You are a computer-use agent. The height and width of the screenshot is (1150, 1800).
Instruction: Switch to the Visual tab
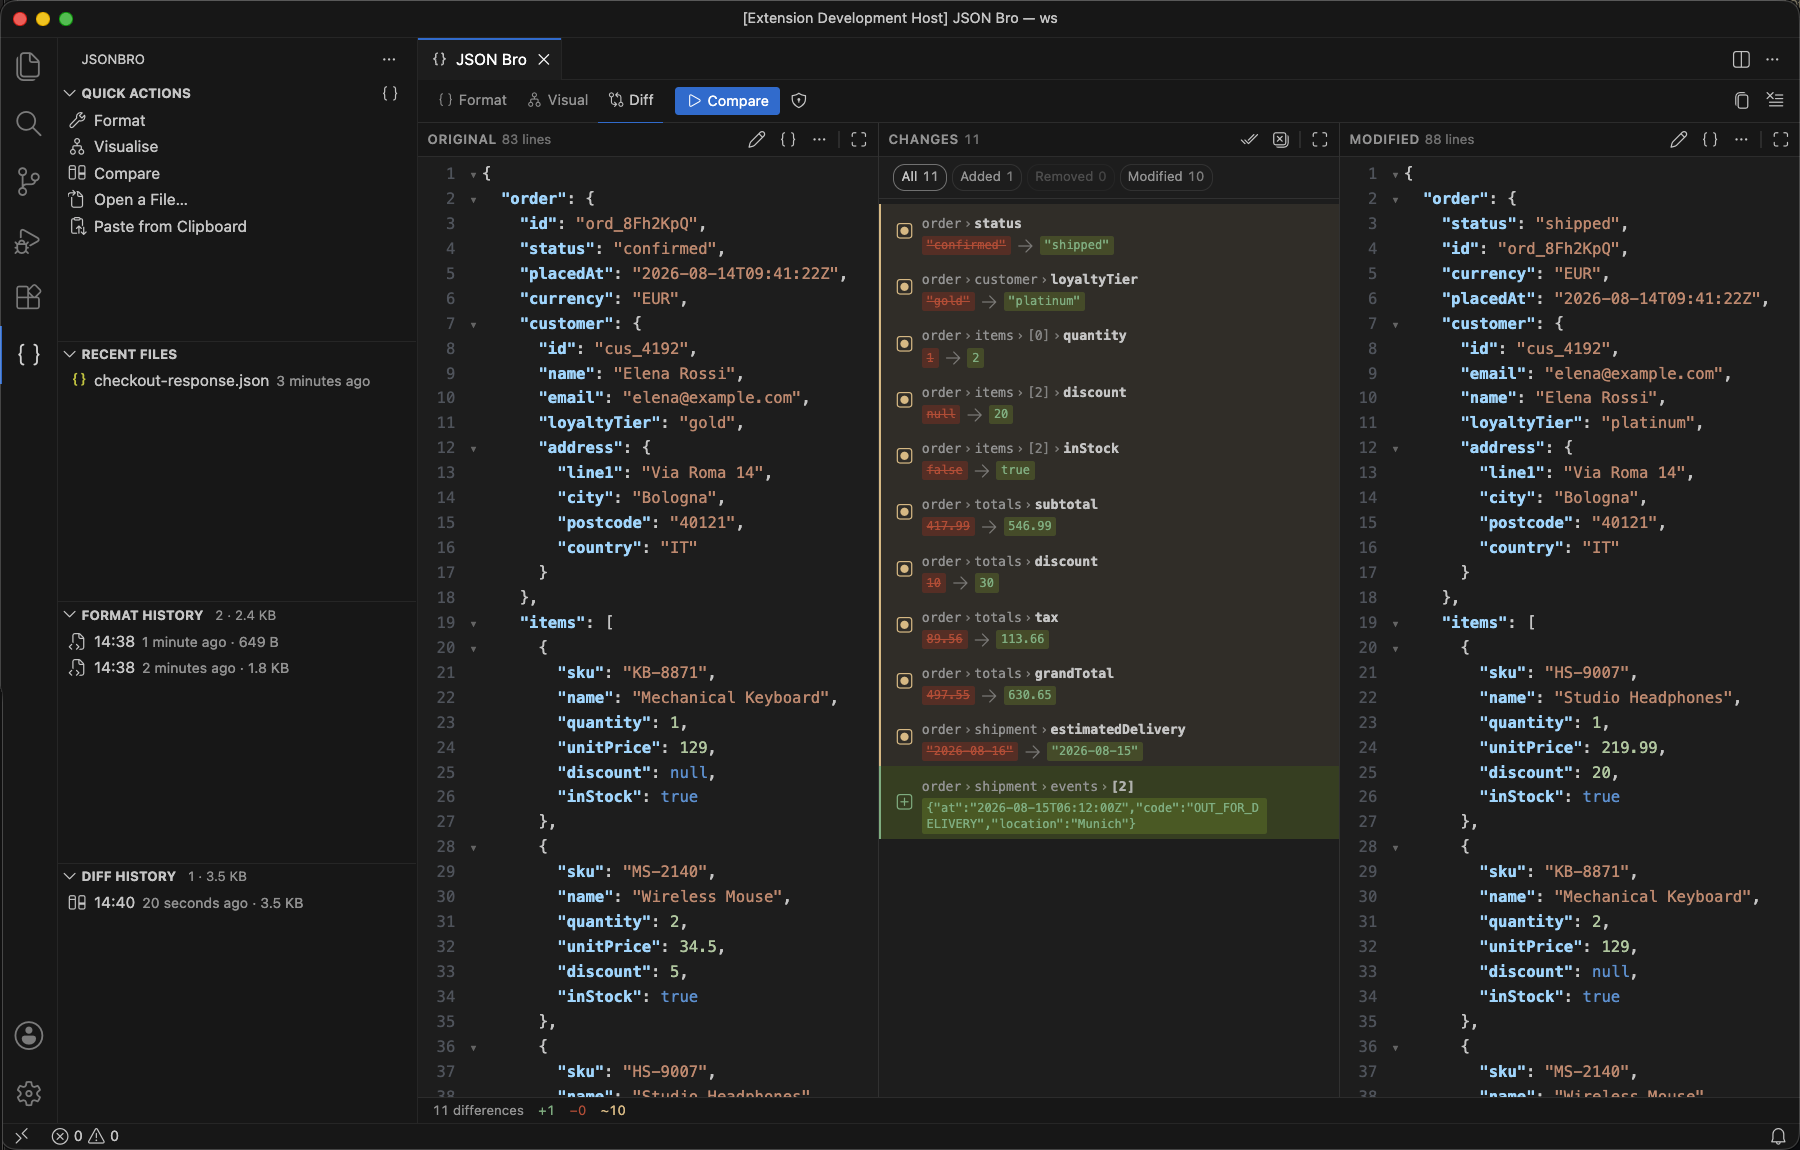click(x=558, y=100)
